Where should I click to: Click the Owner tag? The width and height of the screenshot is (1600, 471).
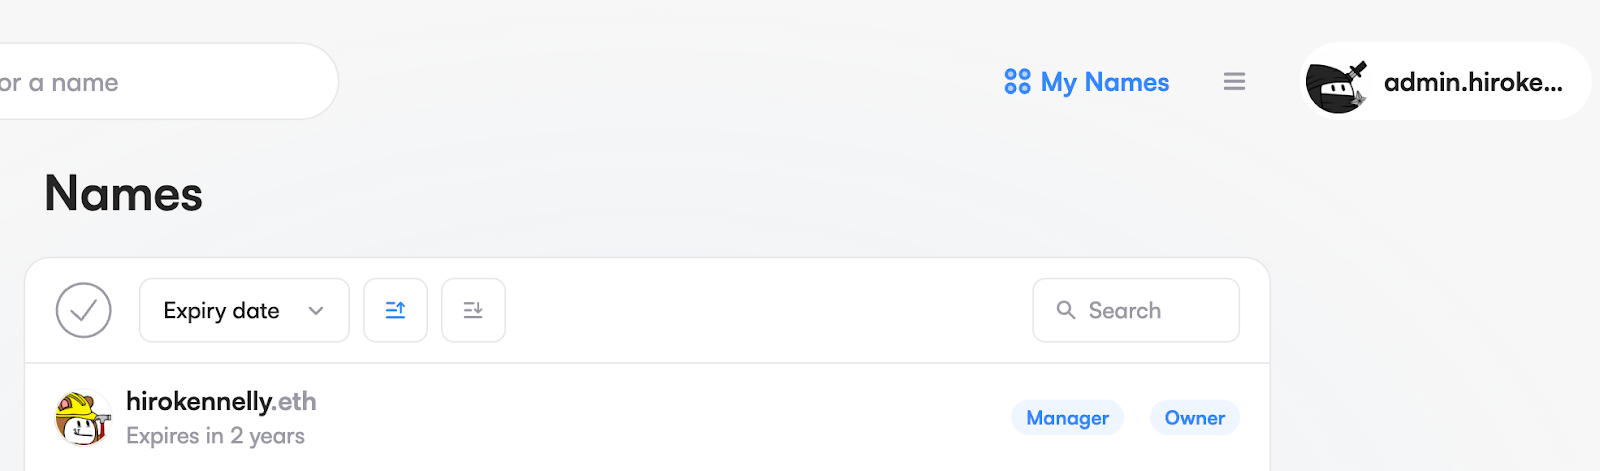coord(1194,418)
